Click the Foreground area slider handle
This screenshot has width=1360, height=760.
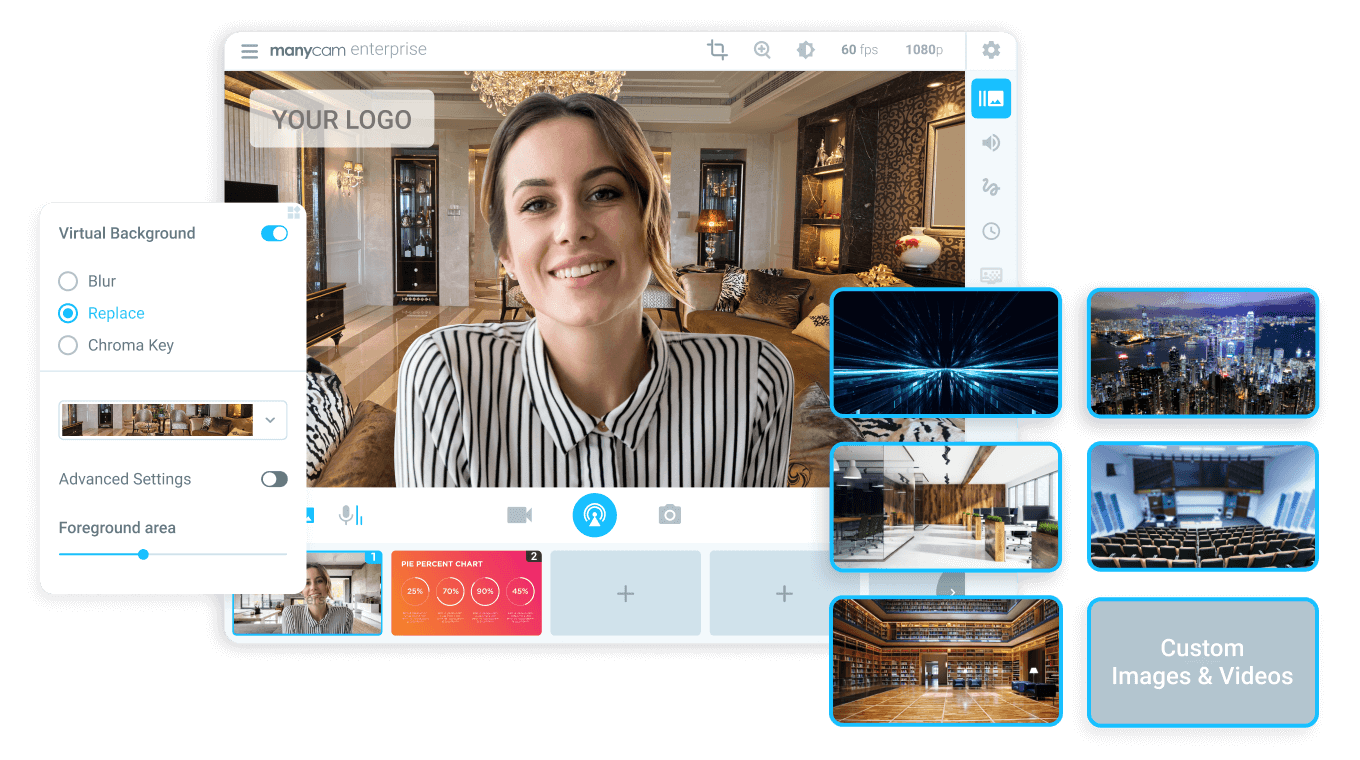tap(143, 554)
